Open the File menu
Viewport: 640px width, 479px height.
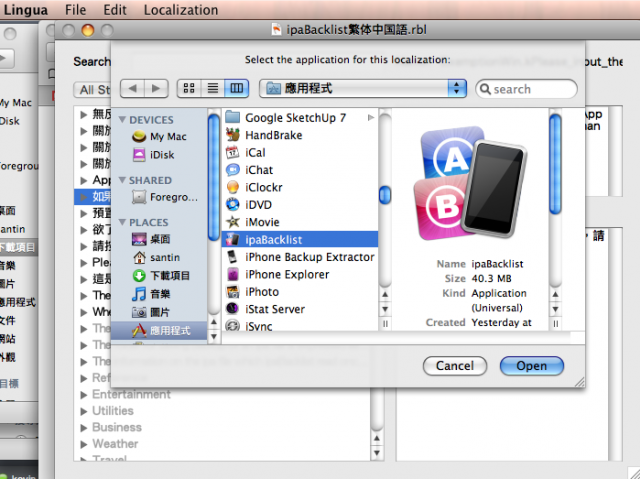coord(76,9)
